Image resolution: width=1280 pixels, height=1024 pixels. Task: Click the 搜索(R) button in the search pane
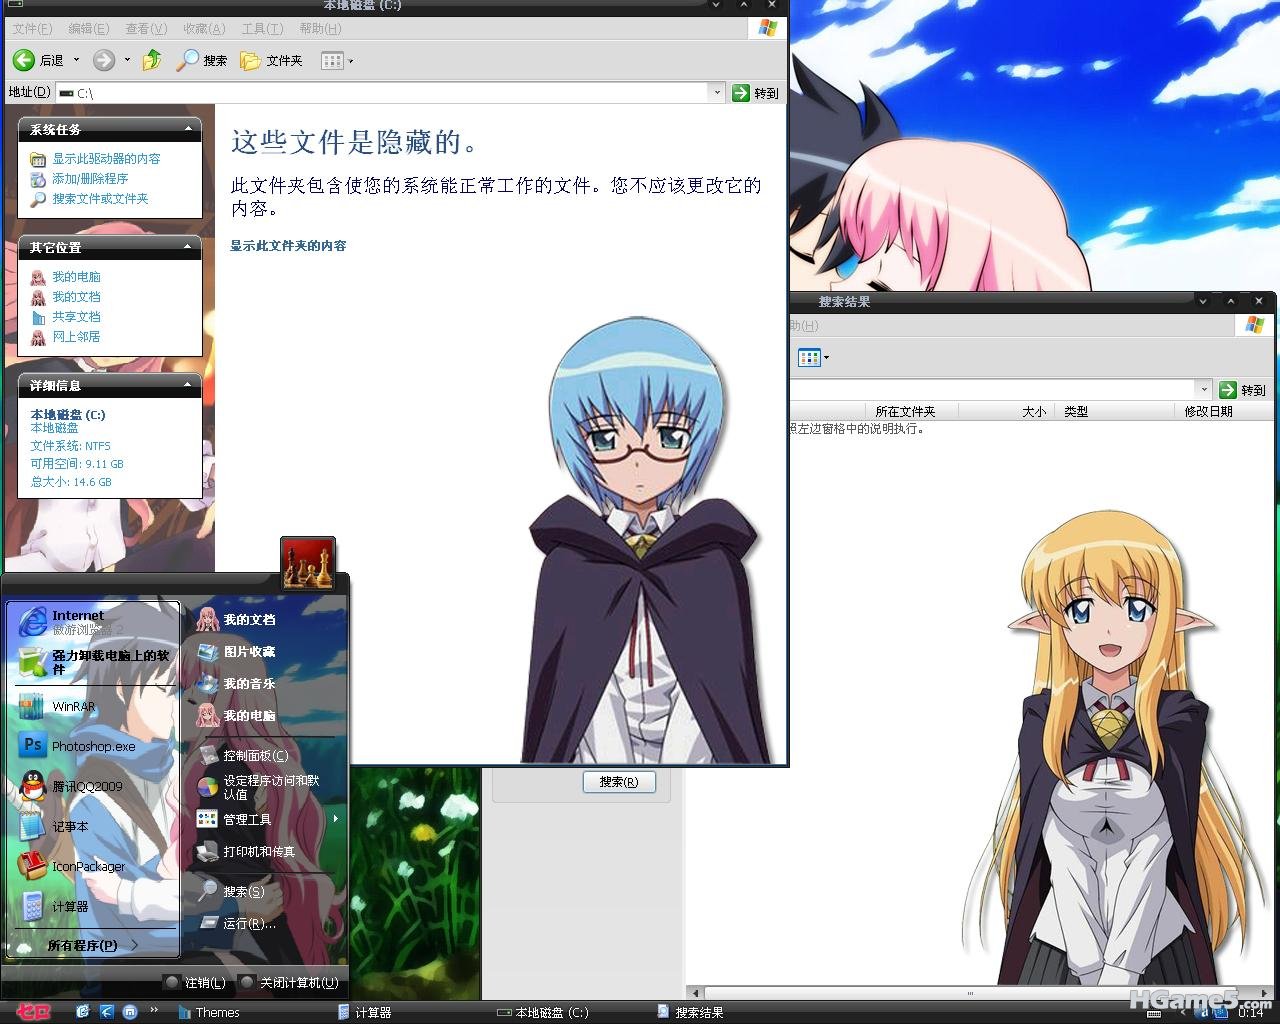click(x=619, y=782)
